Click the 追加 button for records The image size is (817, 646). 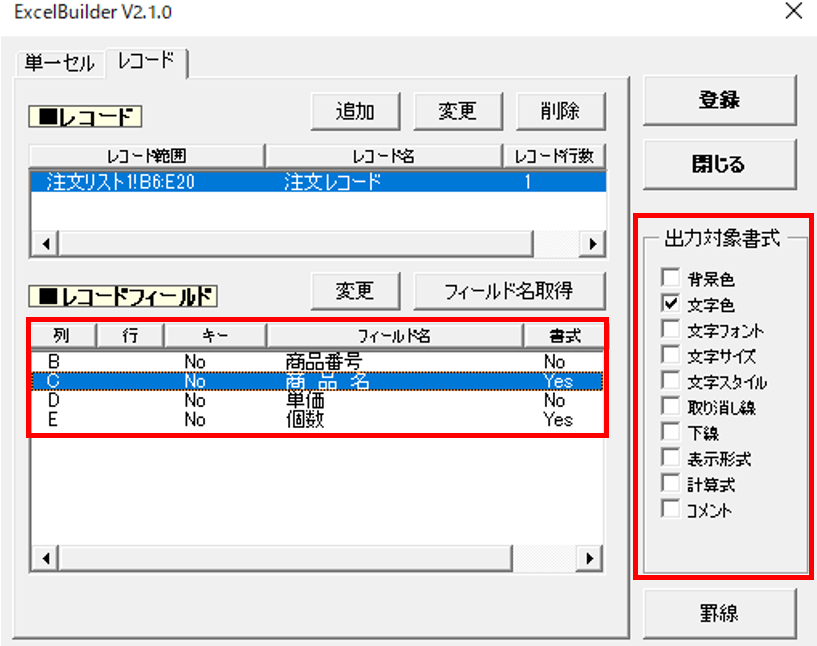point(355,111)
